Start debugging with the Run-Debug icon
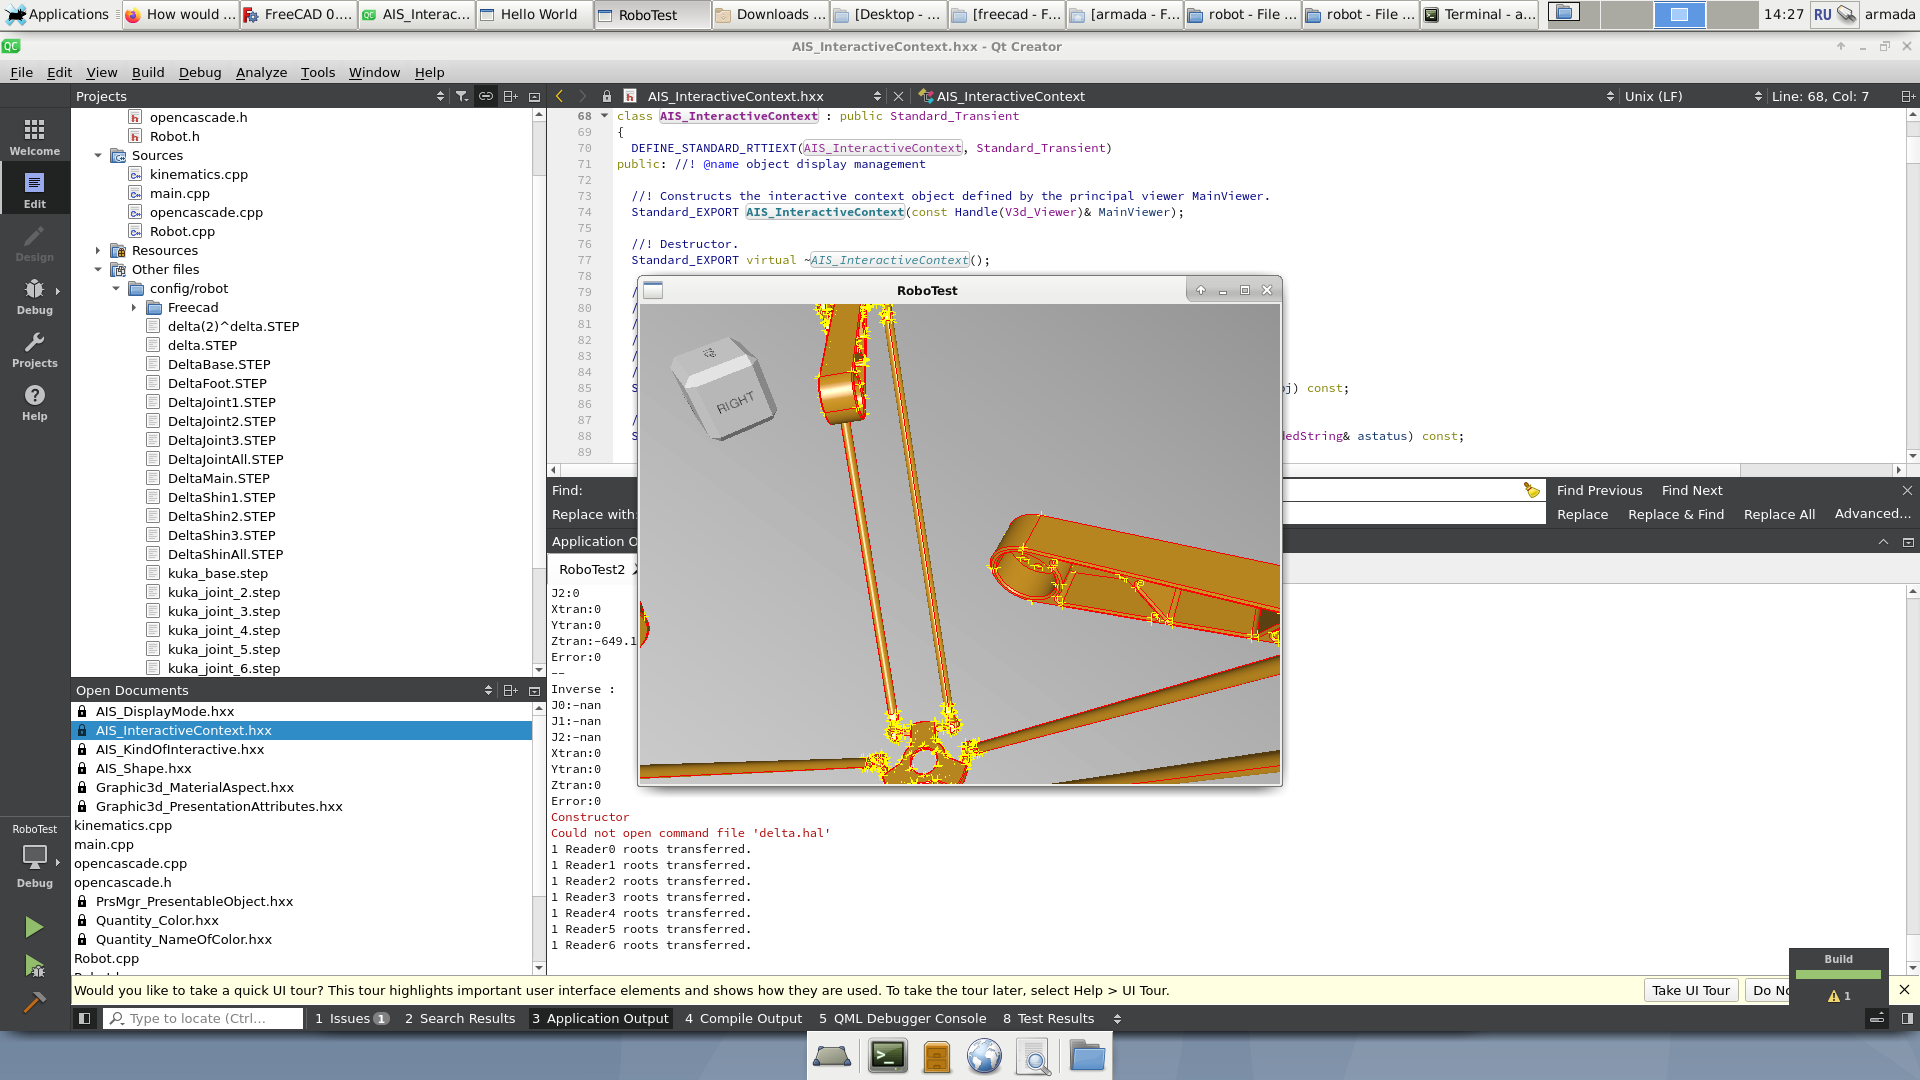1920x1080 pixels. click(x=34, y=965)
